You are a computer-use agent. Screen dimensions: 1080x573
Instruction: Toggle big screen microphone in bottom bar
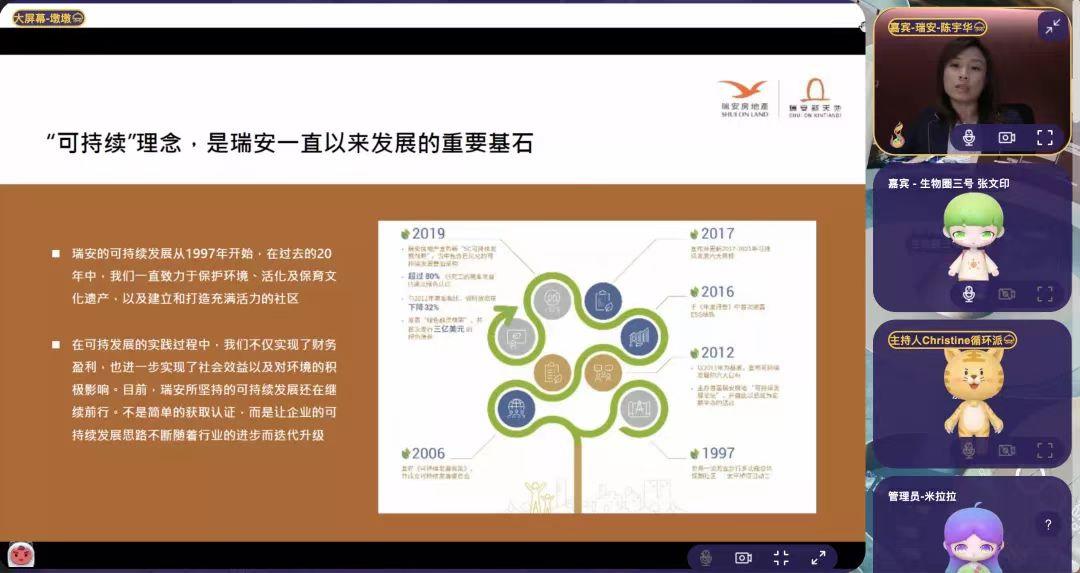705,557
